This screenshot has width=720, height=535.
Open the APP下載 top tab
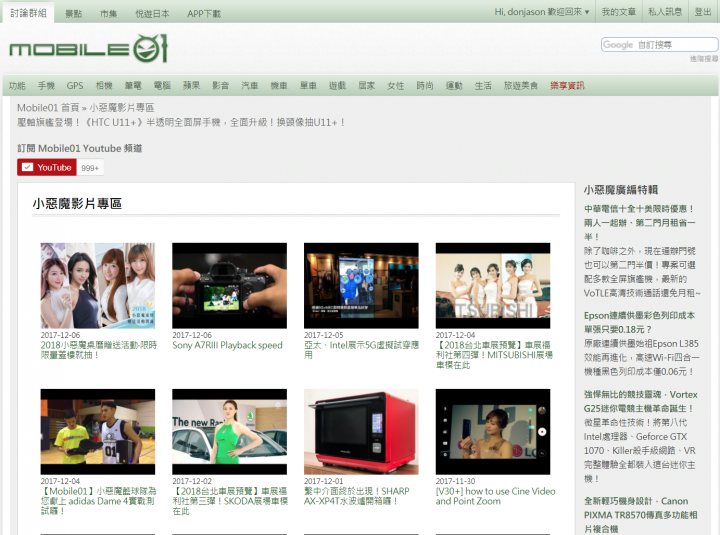pyautogui.click(x=204, y=14)
